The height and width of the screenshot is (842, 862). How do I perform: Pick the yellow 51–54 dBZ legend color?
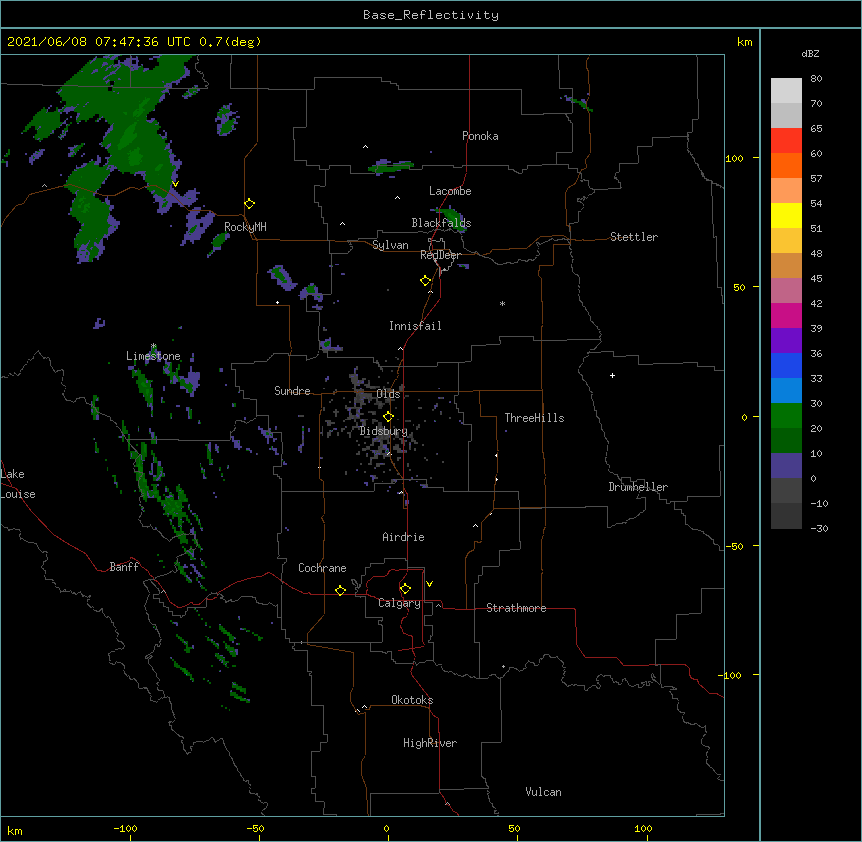click(x=786, y=215)
